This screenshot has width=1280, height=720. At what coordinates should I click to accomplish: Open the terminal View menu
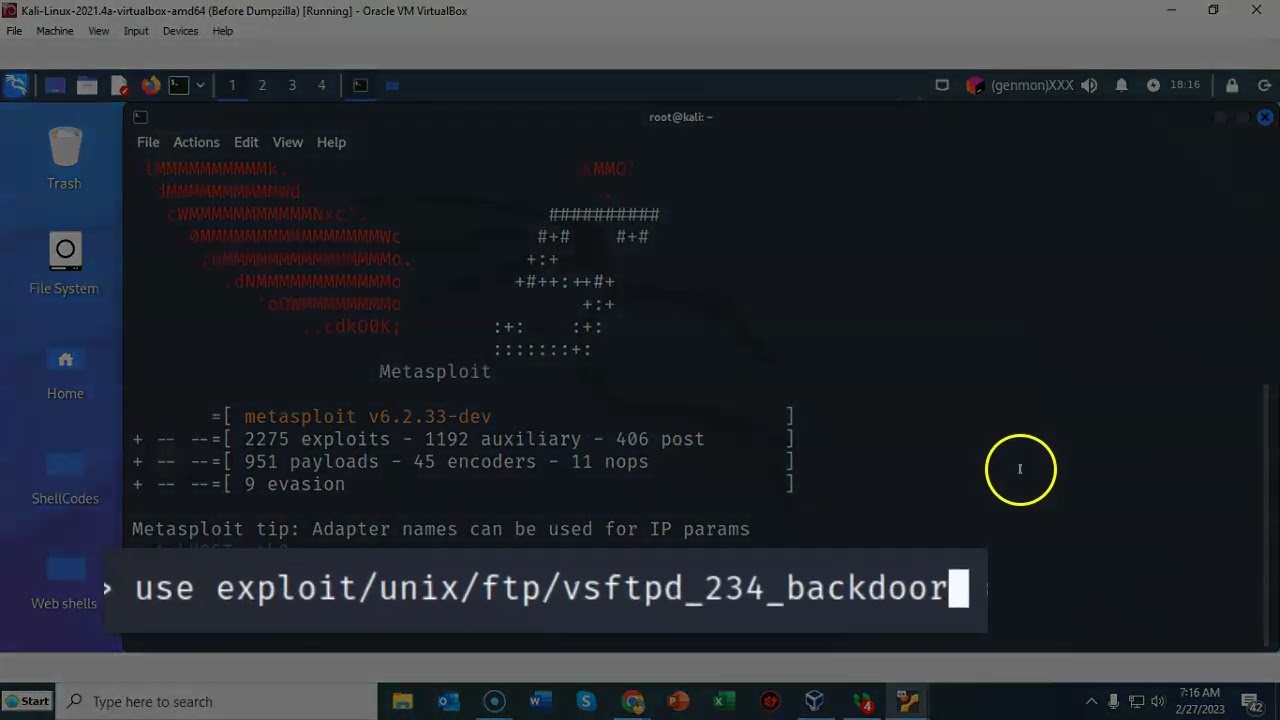click(x=287, y=142)
